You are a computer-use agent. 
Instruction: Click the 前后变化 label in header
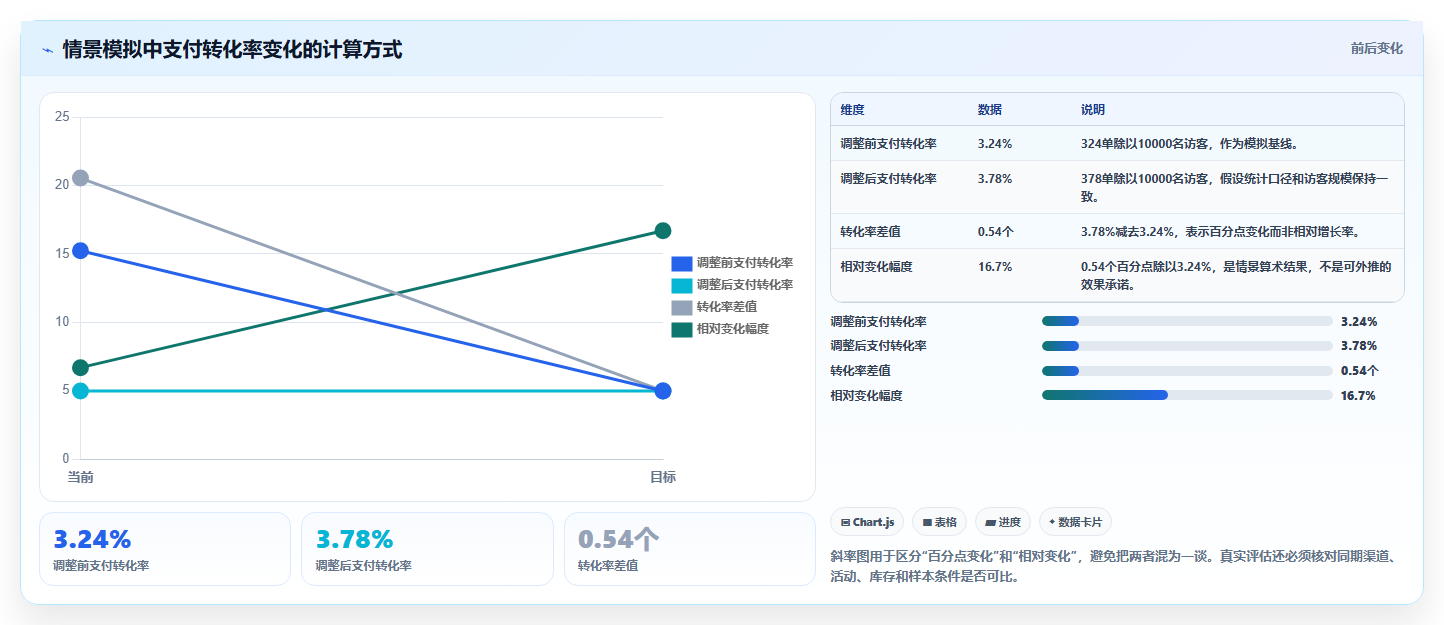tap(1376, 48)
